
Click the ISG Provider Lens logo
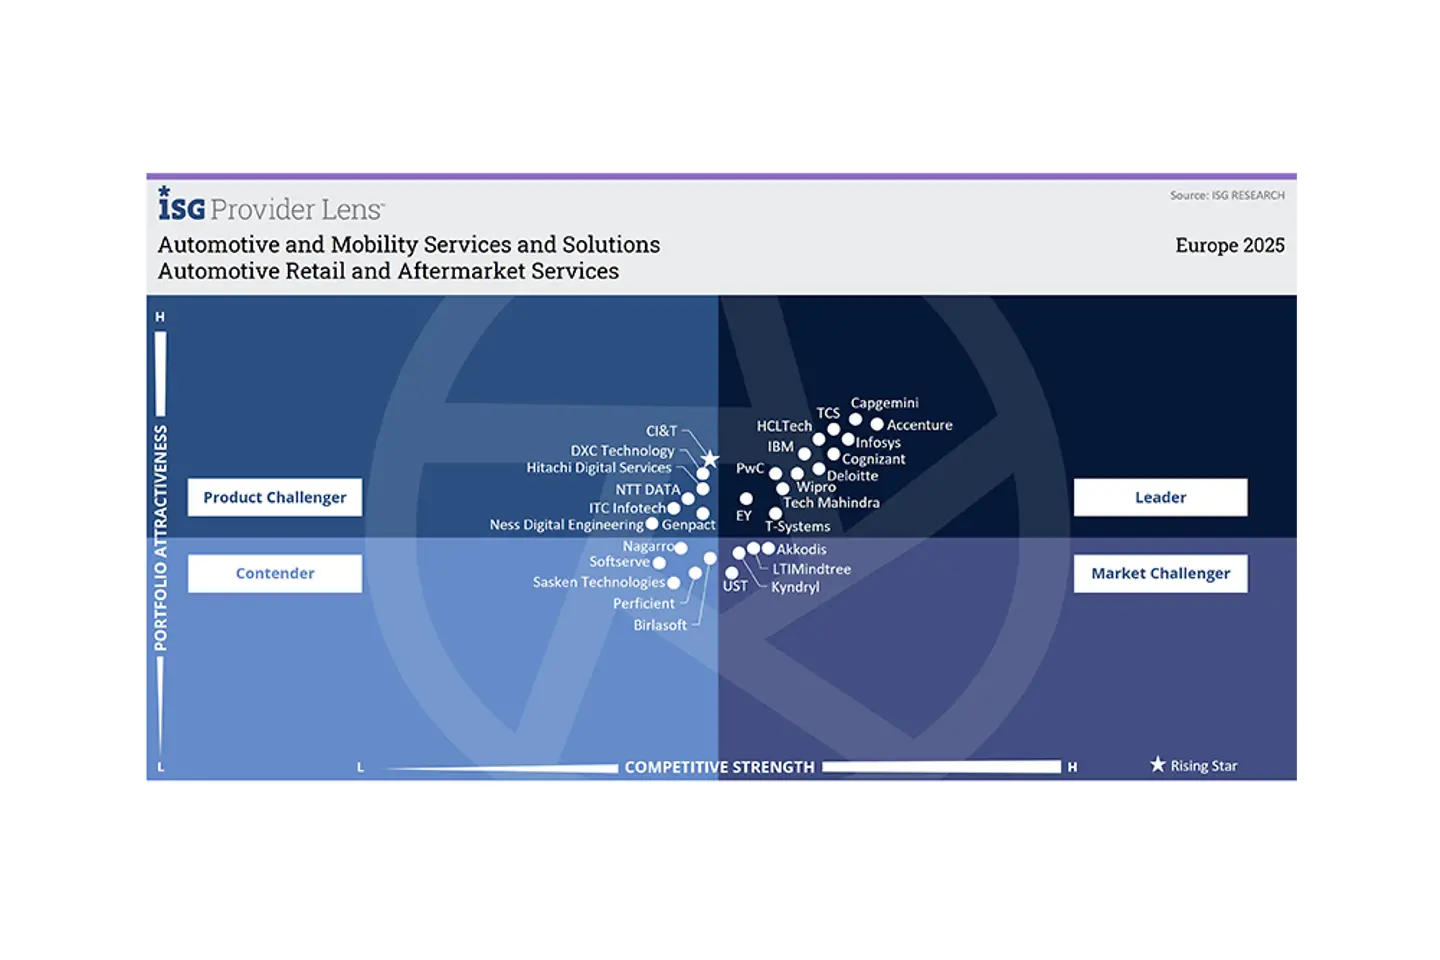[268, 207]
